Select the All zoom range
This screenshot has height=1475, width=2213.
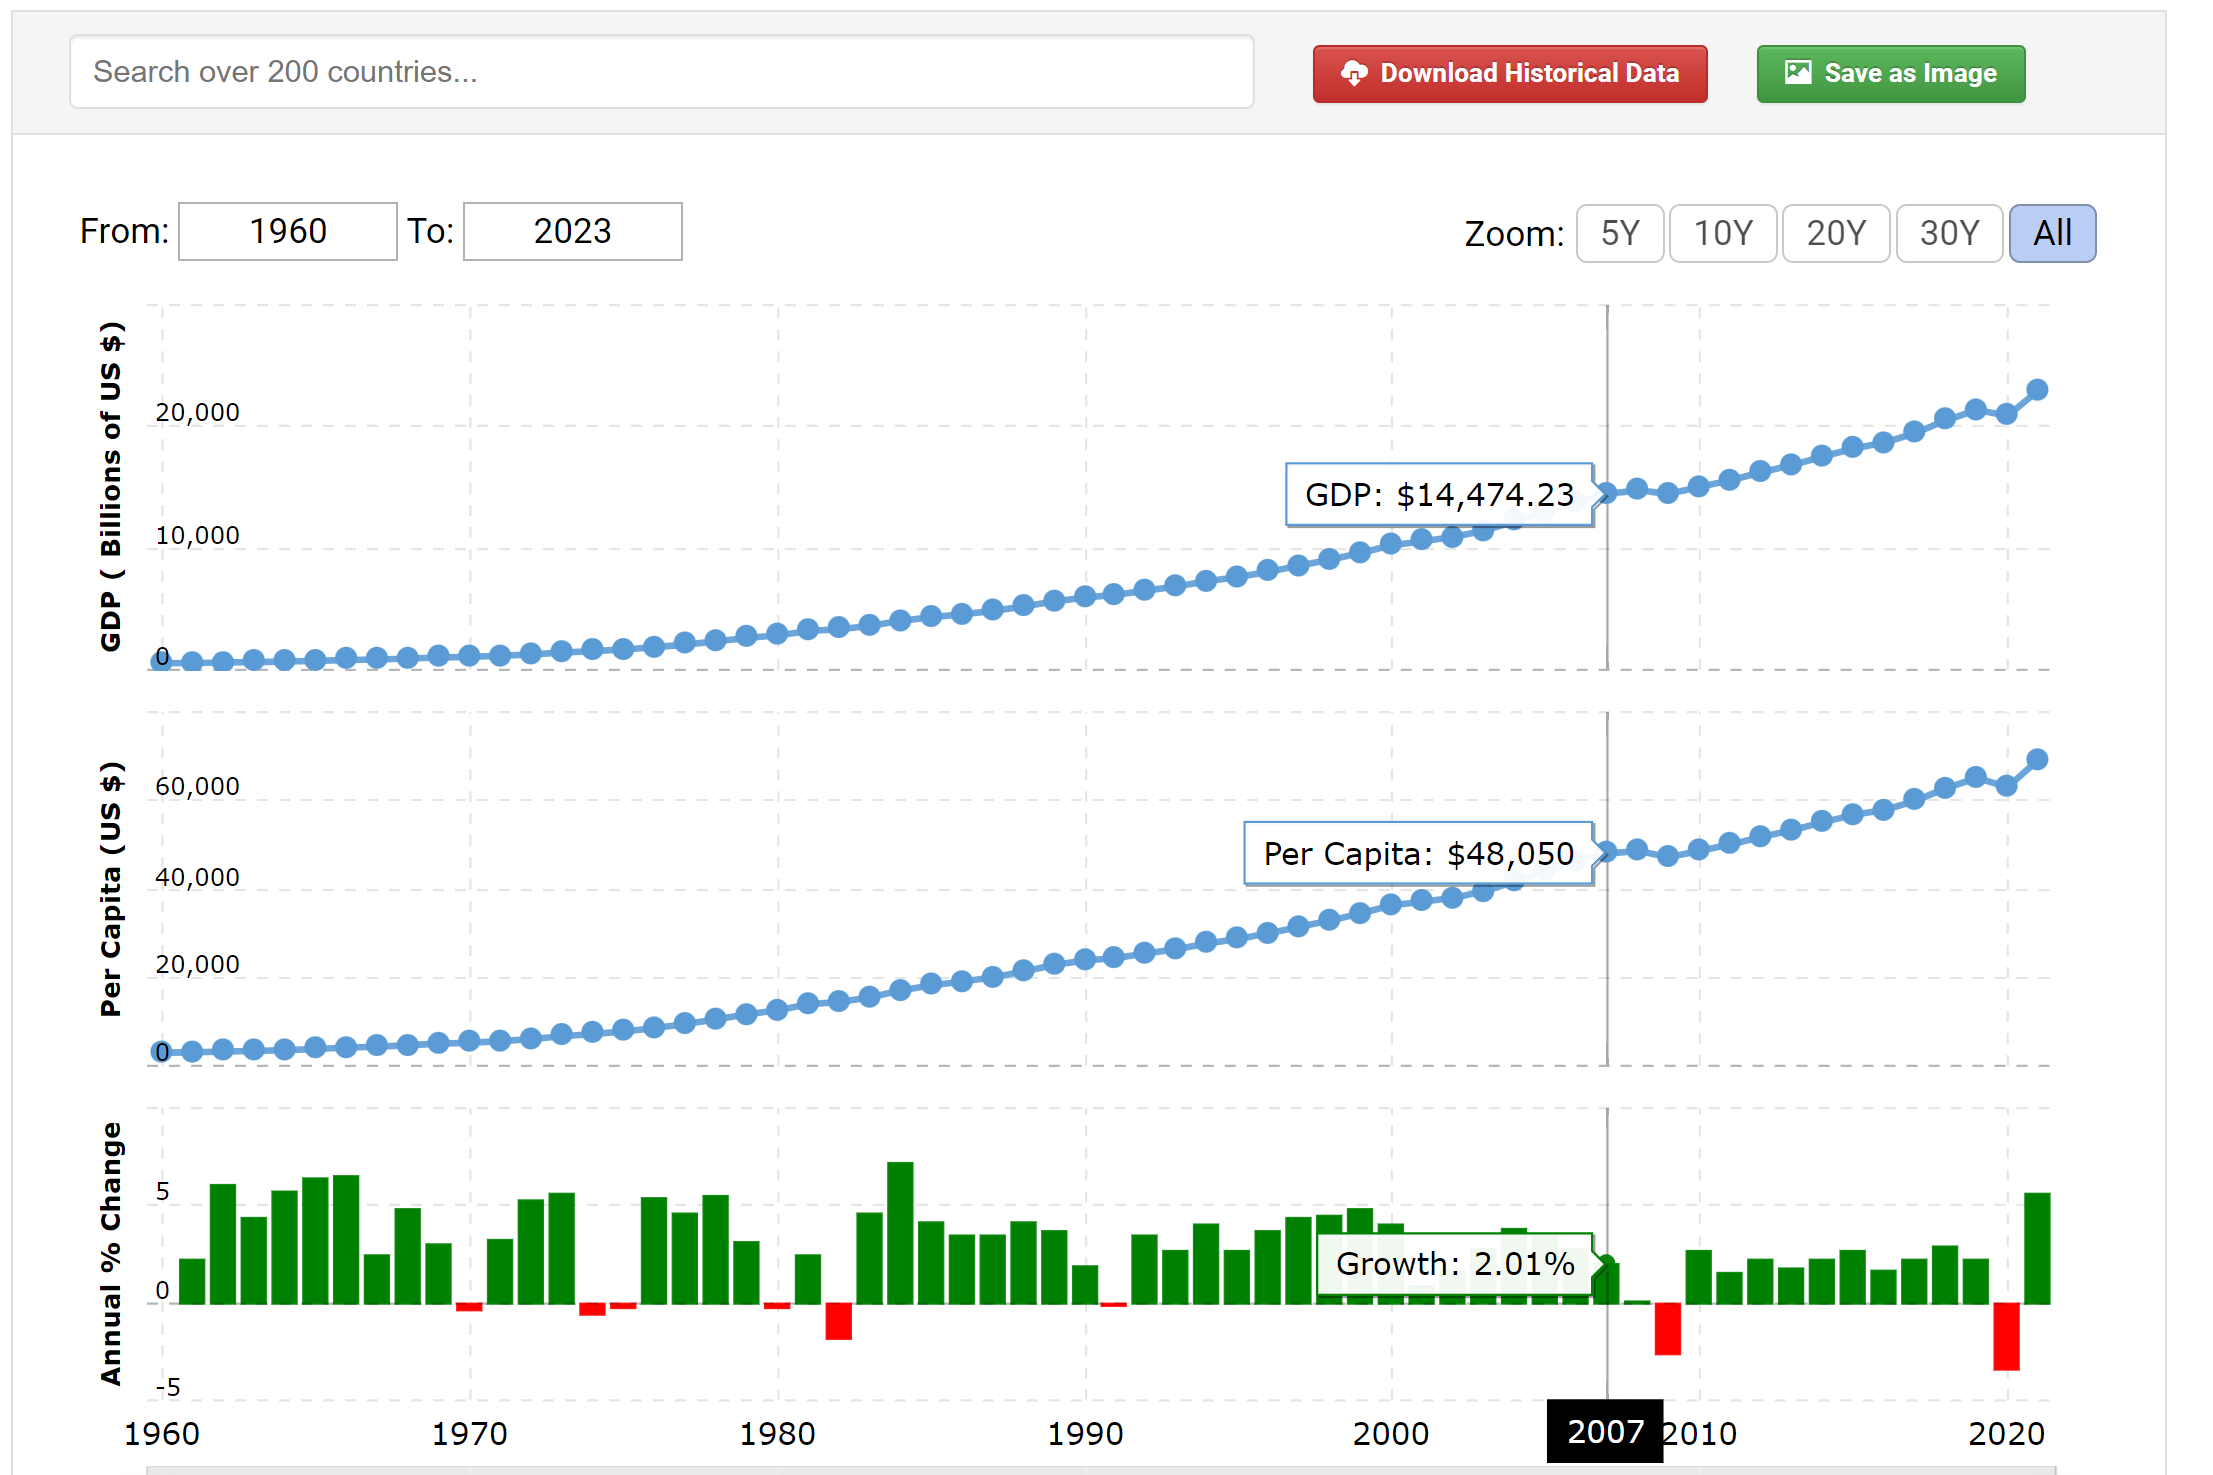coord(2051,234)
